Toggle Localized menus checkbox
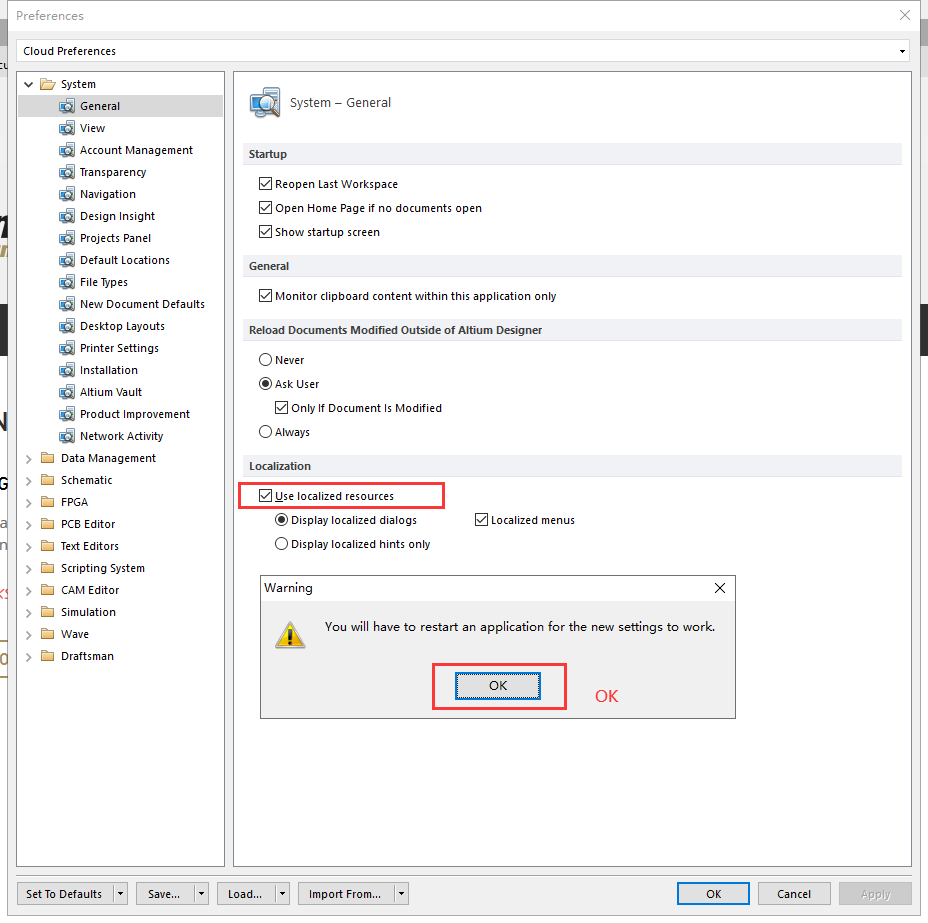 481,519
